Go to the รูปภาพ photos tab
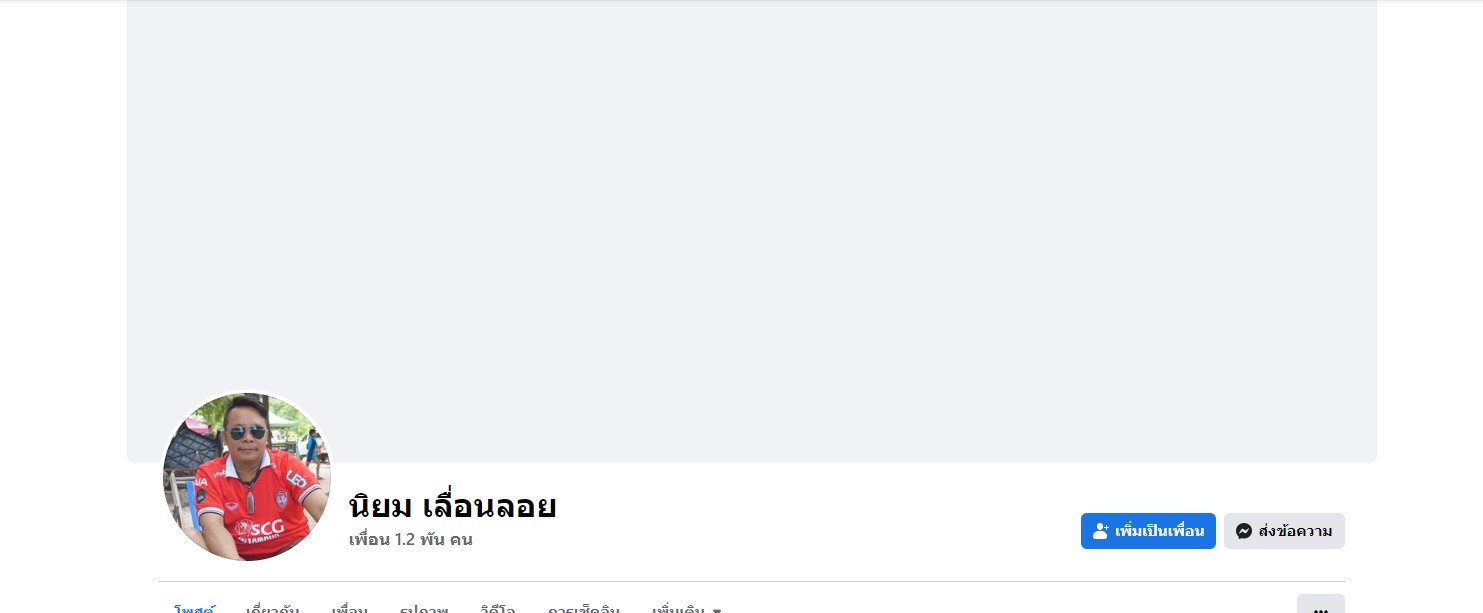This screenshot has width=1483, height=613. click(424, 608)
